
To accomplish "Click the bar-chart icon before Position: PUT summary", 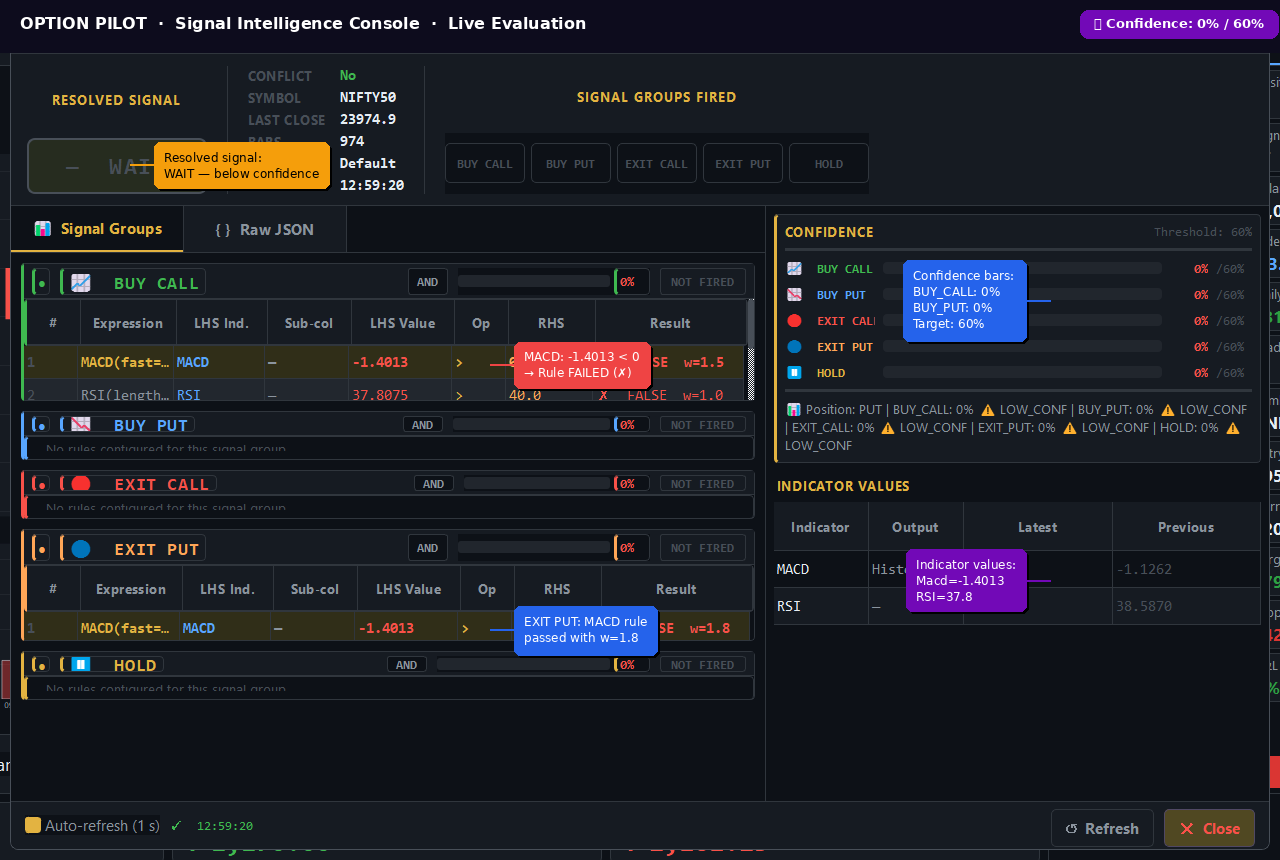I will coord(793,410).
